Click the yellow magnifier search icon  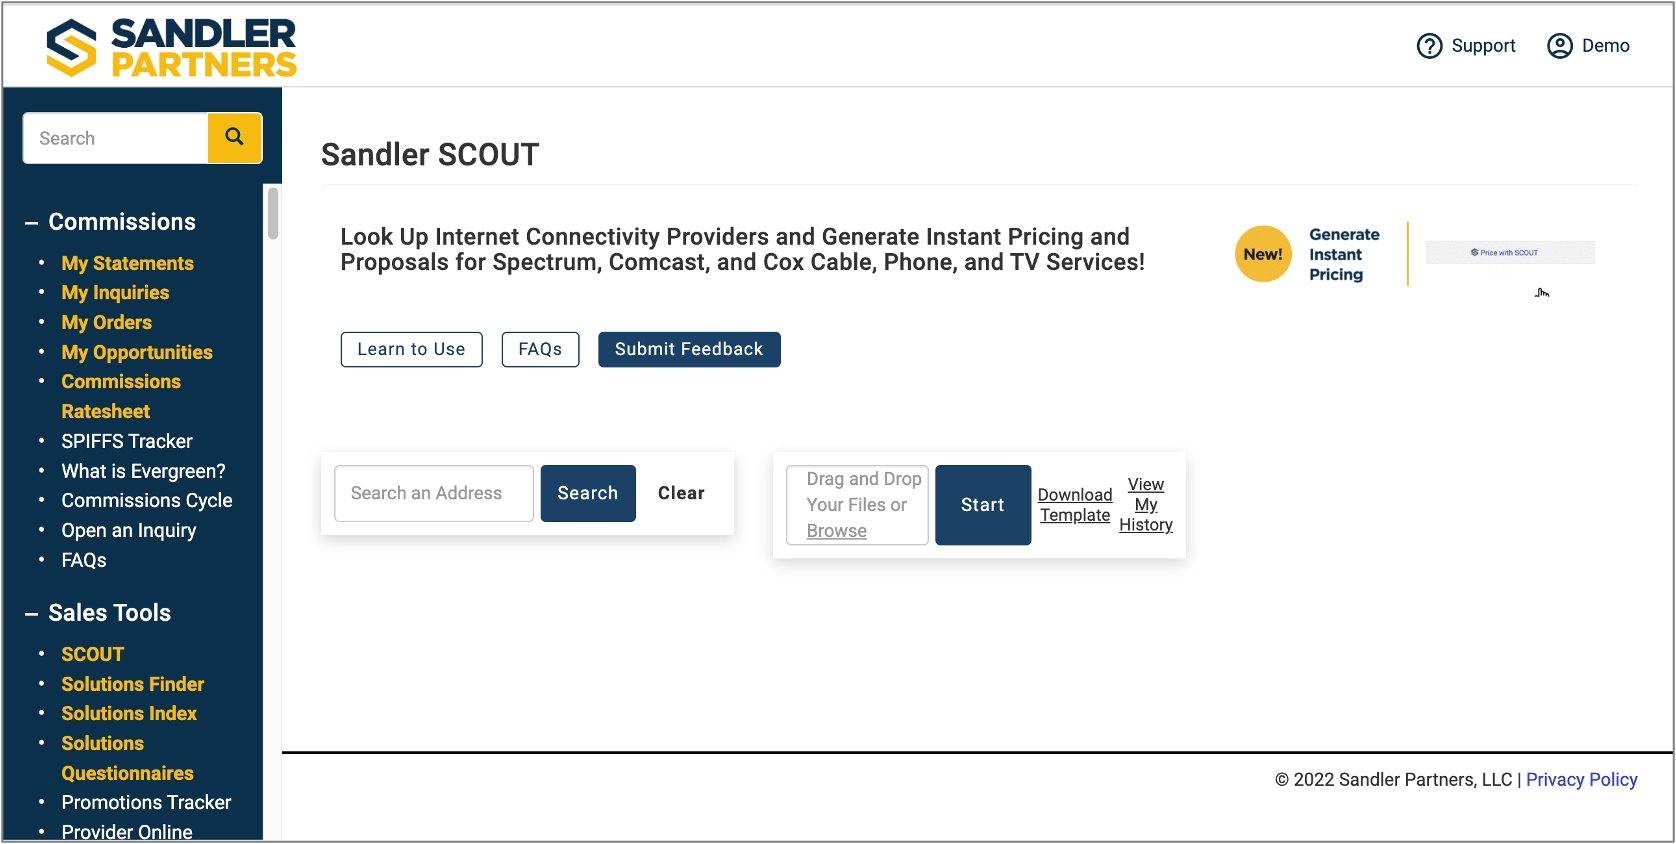235,138
